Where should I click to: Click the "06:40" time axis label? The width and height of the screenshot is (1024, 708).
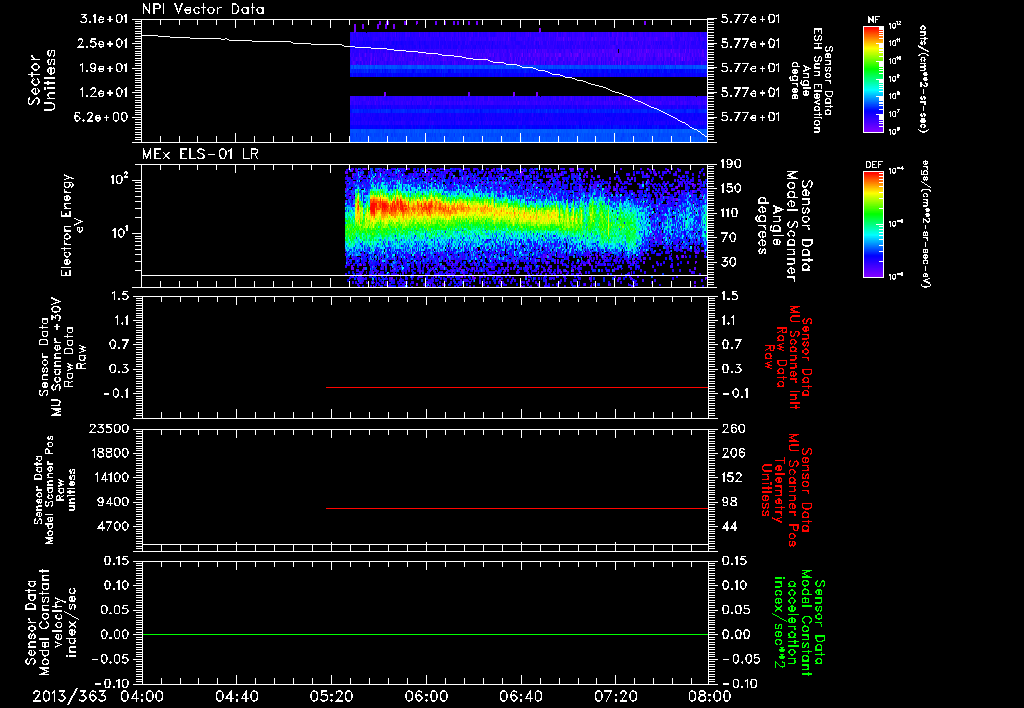pos(520,696)
